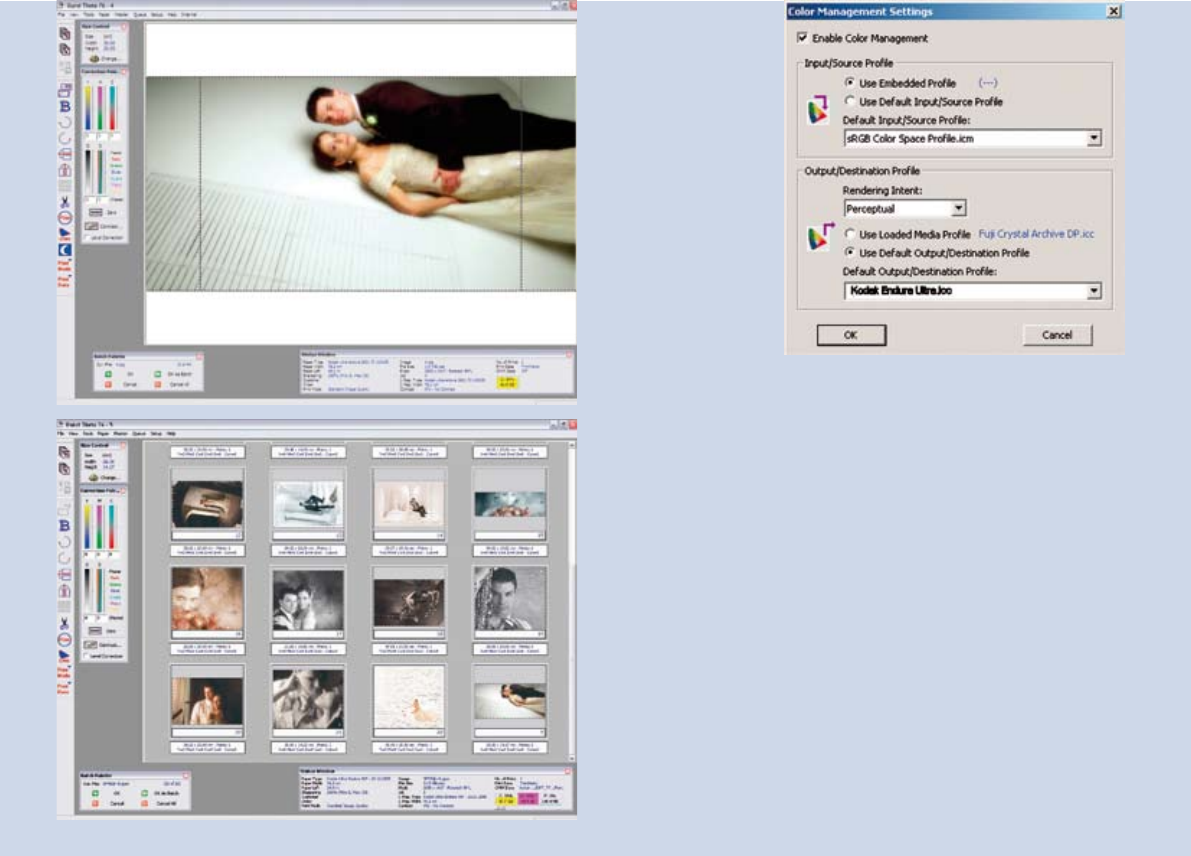Screen dimensions: 1191x856
Task: Click the crescent moon icon in single-image preview window
Action: click(65, 250)
